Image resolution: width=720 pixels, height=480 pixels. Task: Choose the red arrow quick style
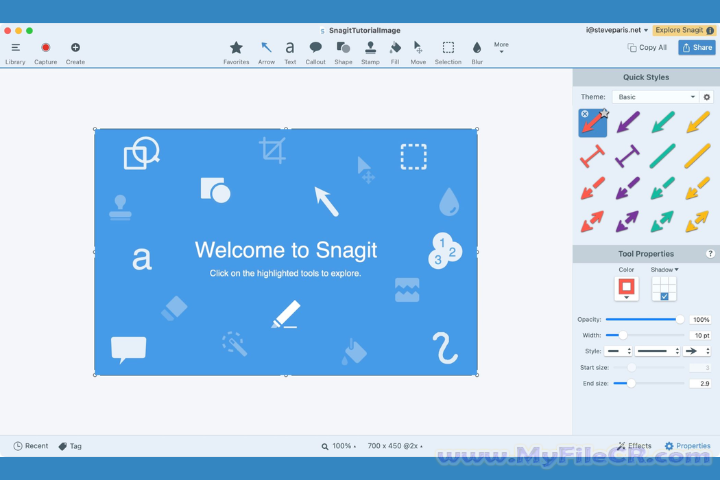point(593,123)
